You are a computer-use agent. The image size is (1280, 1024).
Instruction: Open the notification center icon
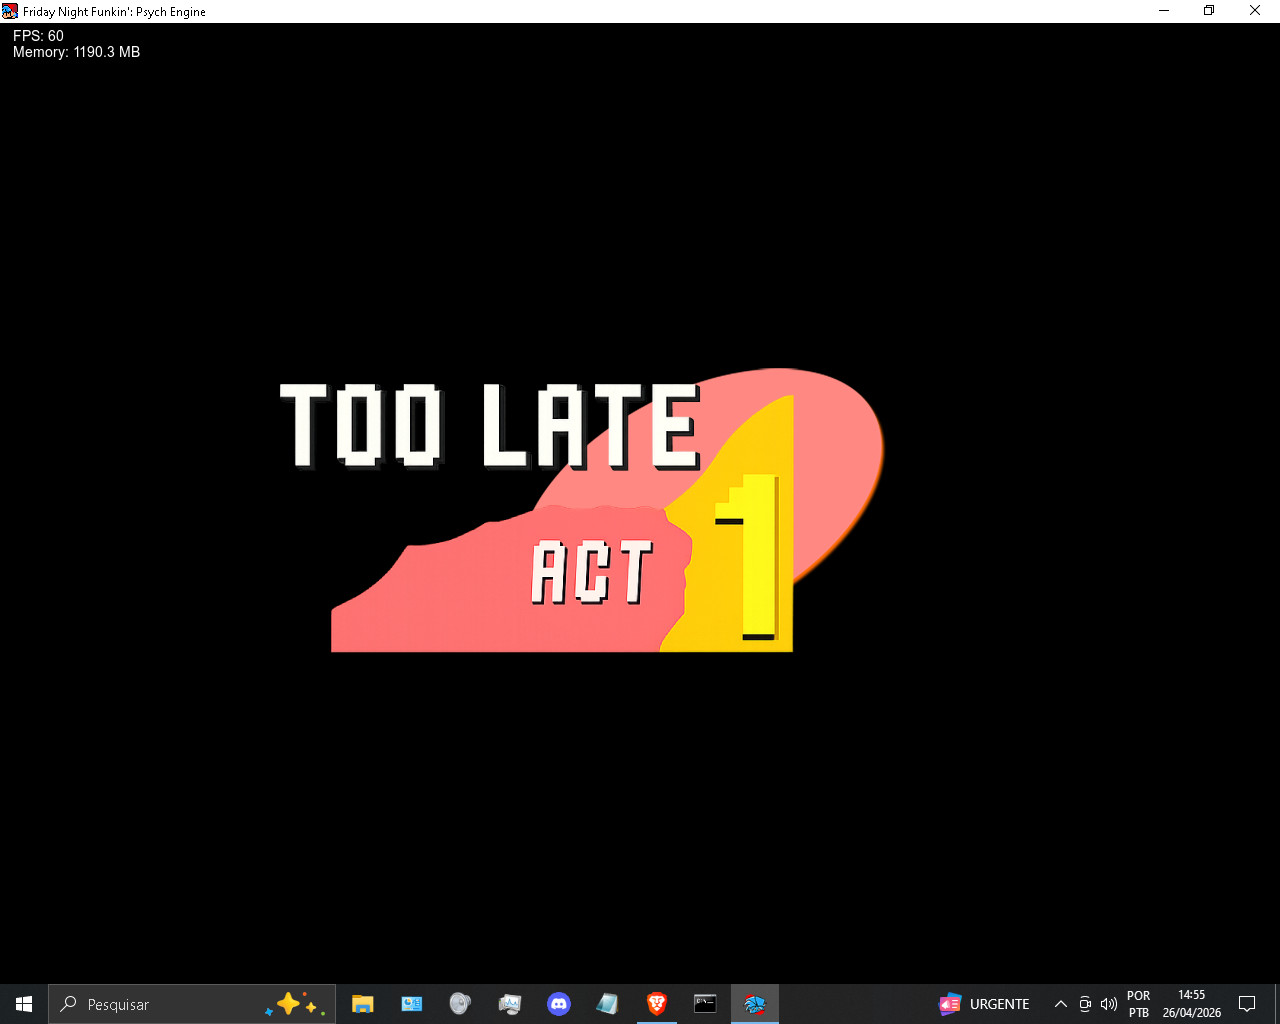[x=1247, y=1004]
